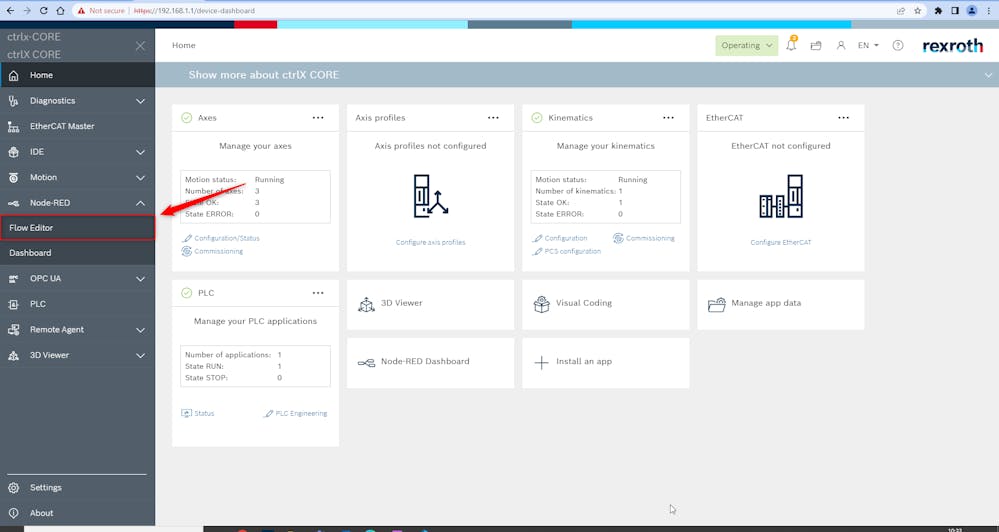
Task: Click the OPC UA sidebar icon
Action: (x=13, y=279)
